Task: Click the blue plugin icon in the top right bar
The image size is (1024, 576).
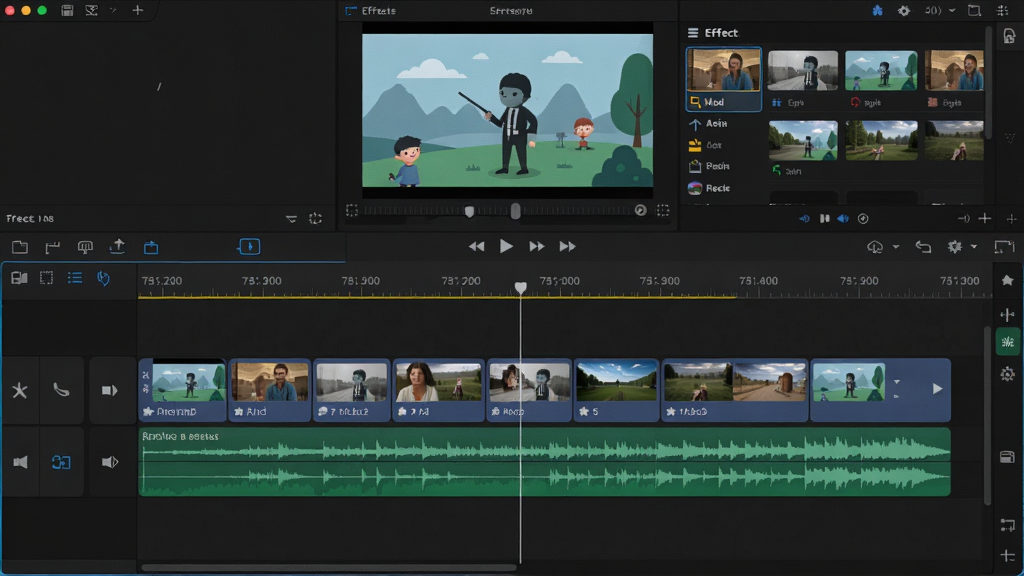Action: [x=878, y=10]
